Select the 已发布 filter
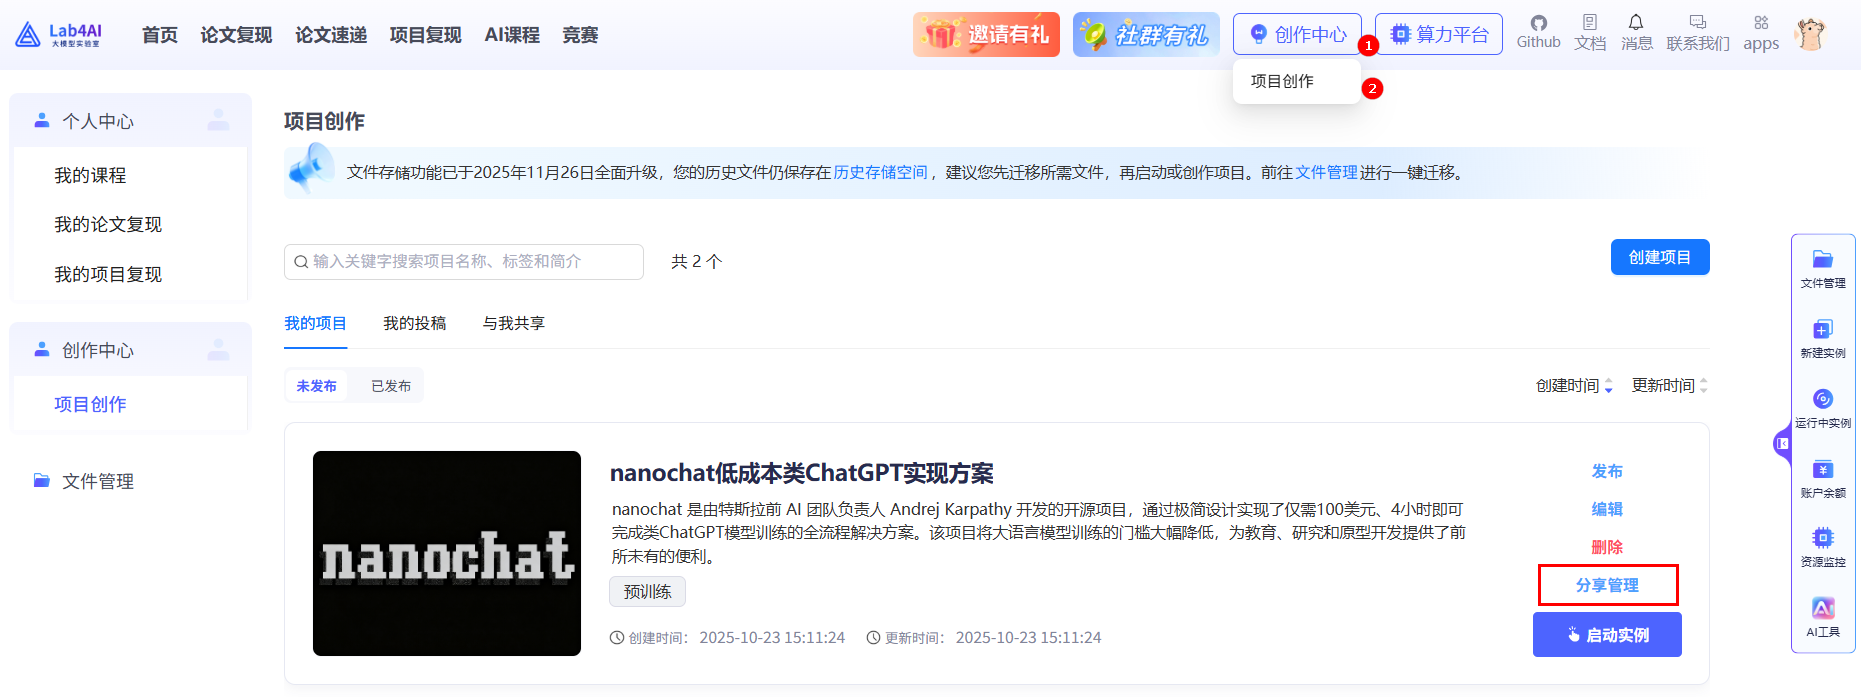The height and width of the screenshot is (697, 1861). point(391,386)
